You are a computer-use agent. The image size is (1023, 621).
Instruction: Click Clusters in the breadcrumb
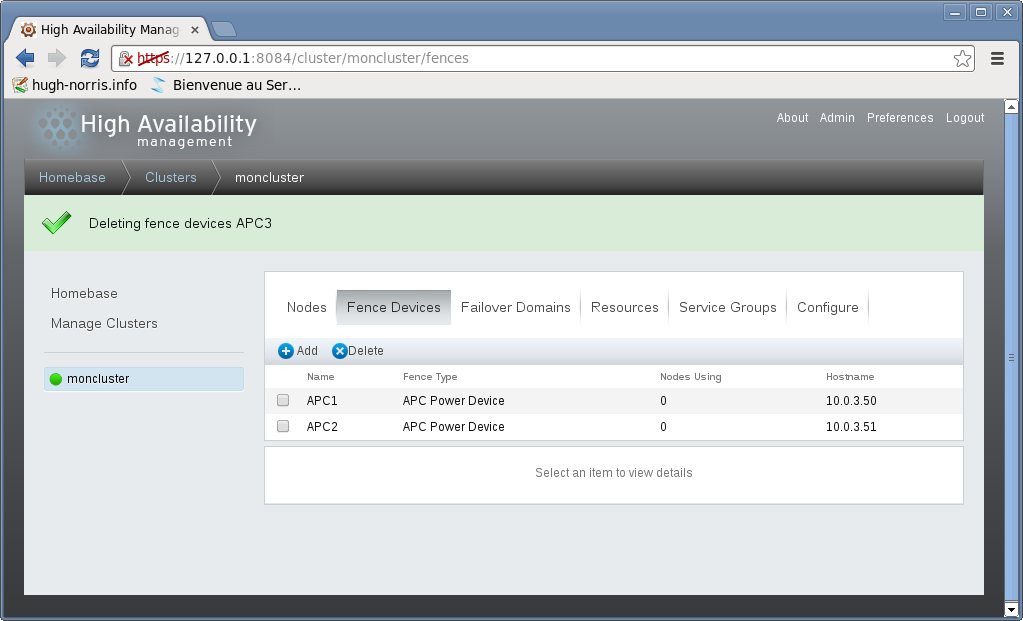[171, 178]
